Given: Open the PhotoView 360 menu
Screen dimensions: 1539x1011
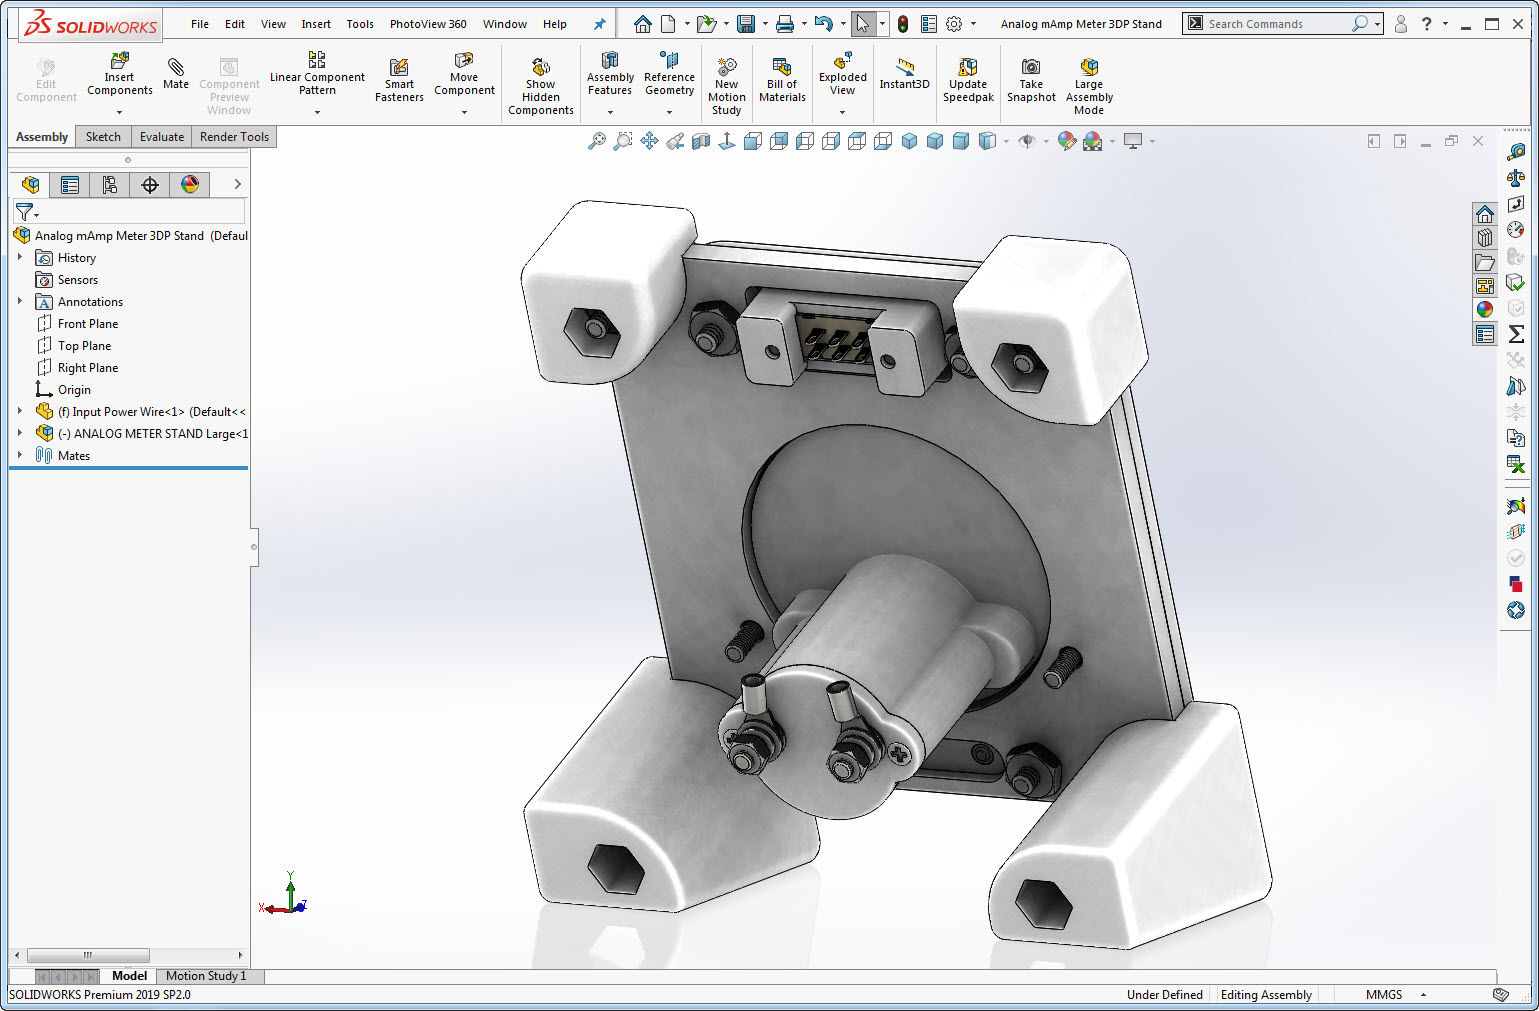Looking at the screenshot, I should point(428,24).
